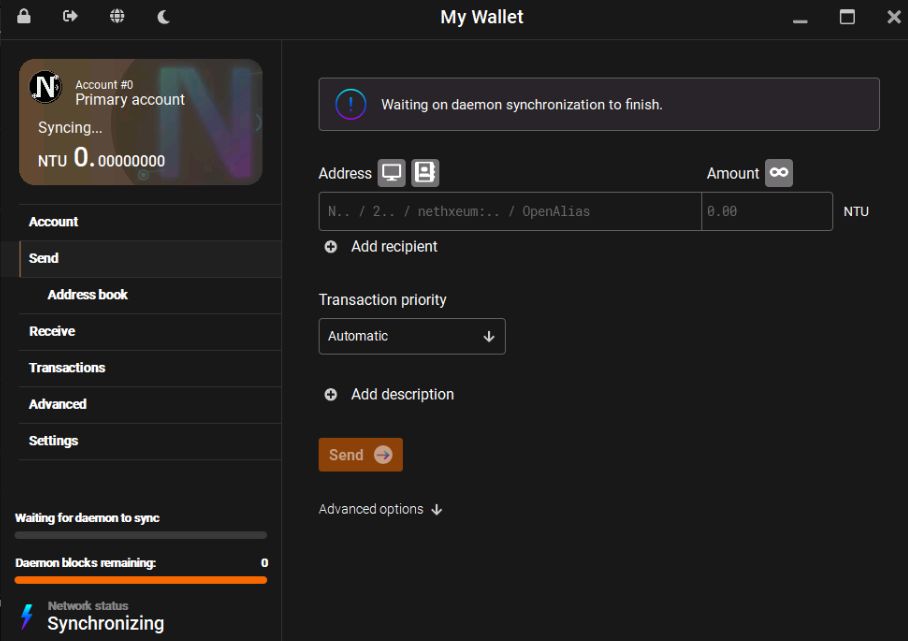Open address book icon next to Address

click(x=425, y=173)
